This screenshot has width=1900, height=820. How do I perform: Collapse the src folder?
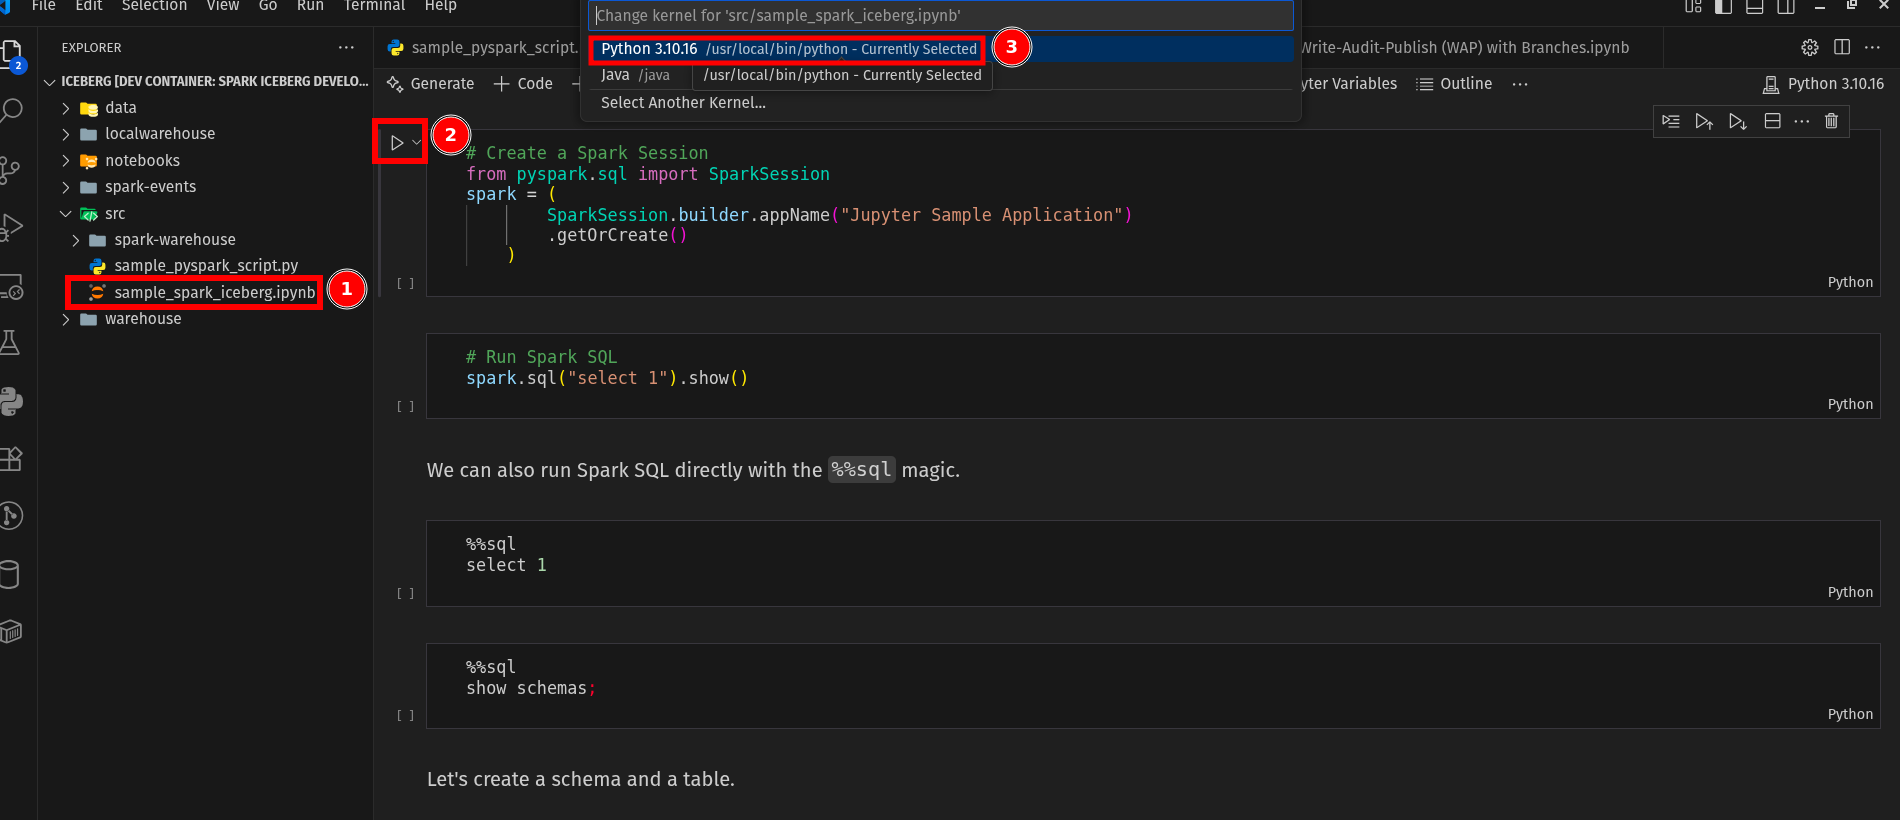point(66,214)
